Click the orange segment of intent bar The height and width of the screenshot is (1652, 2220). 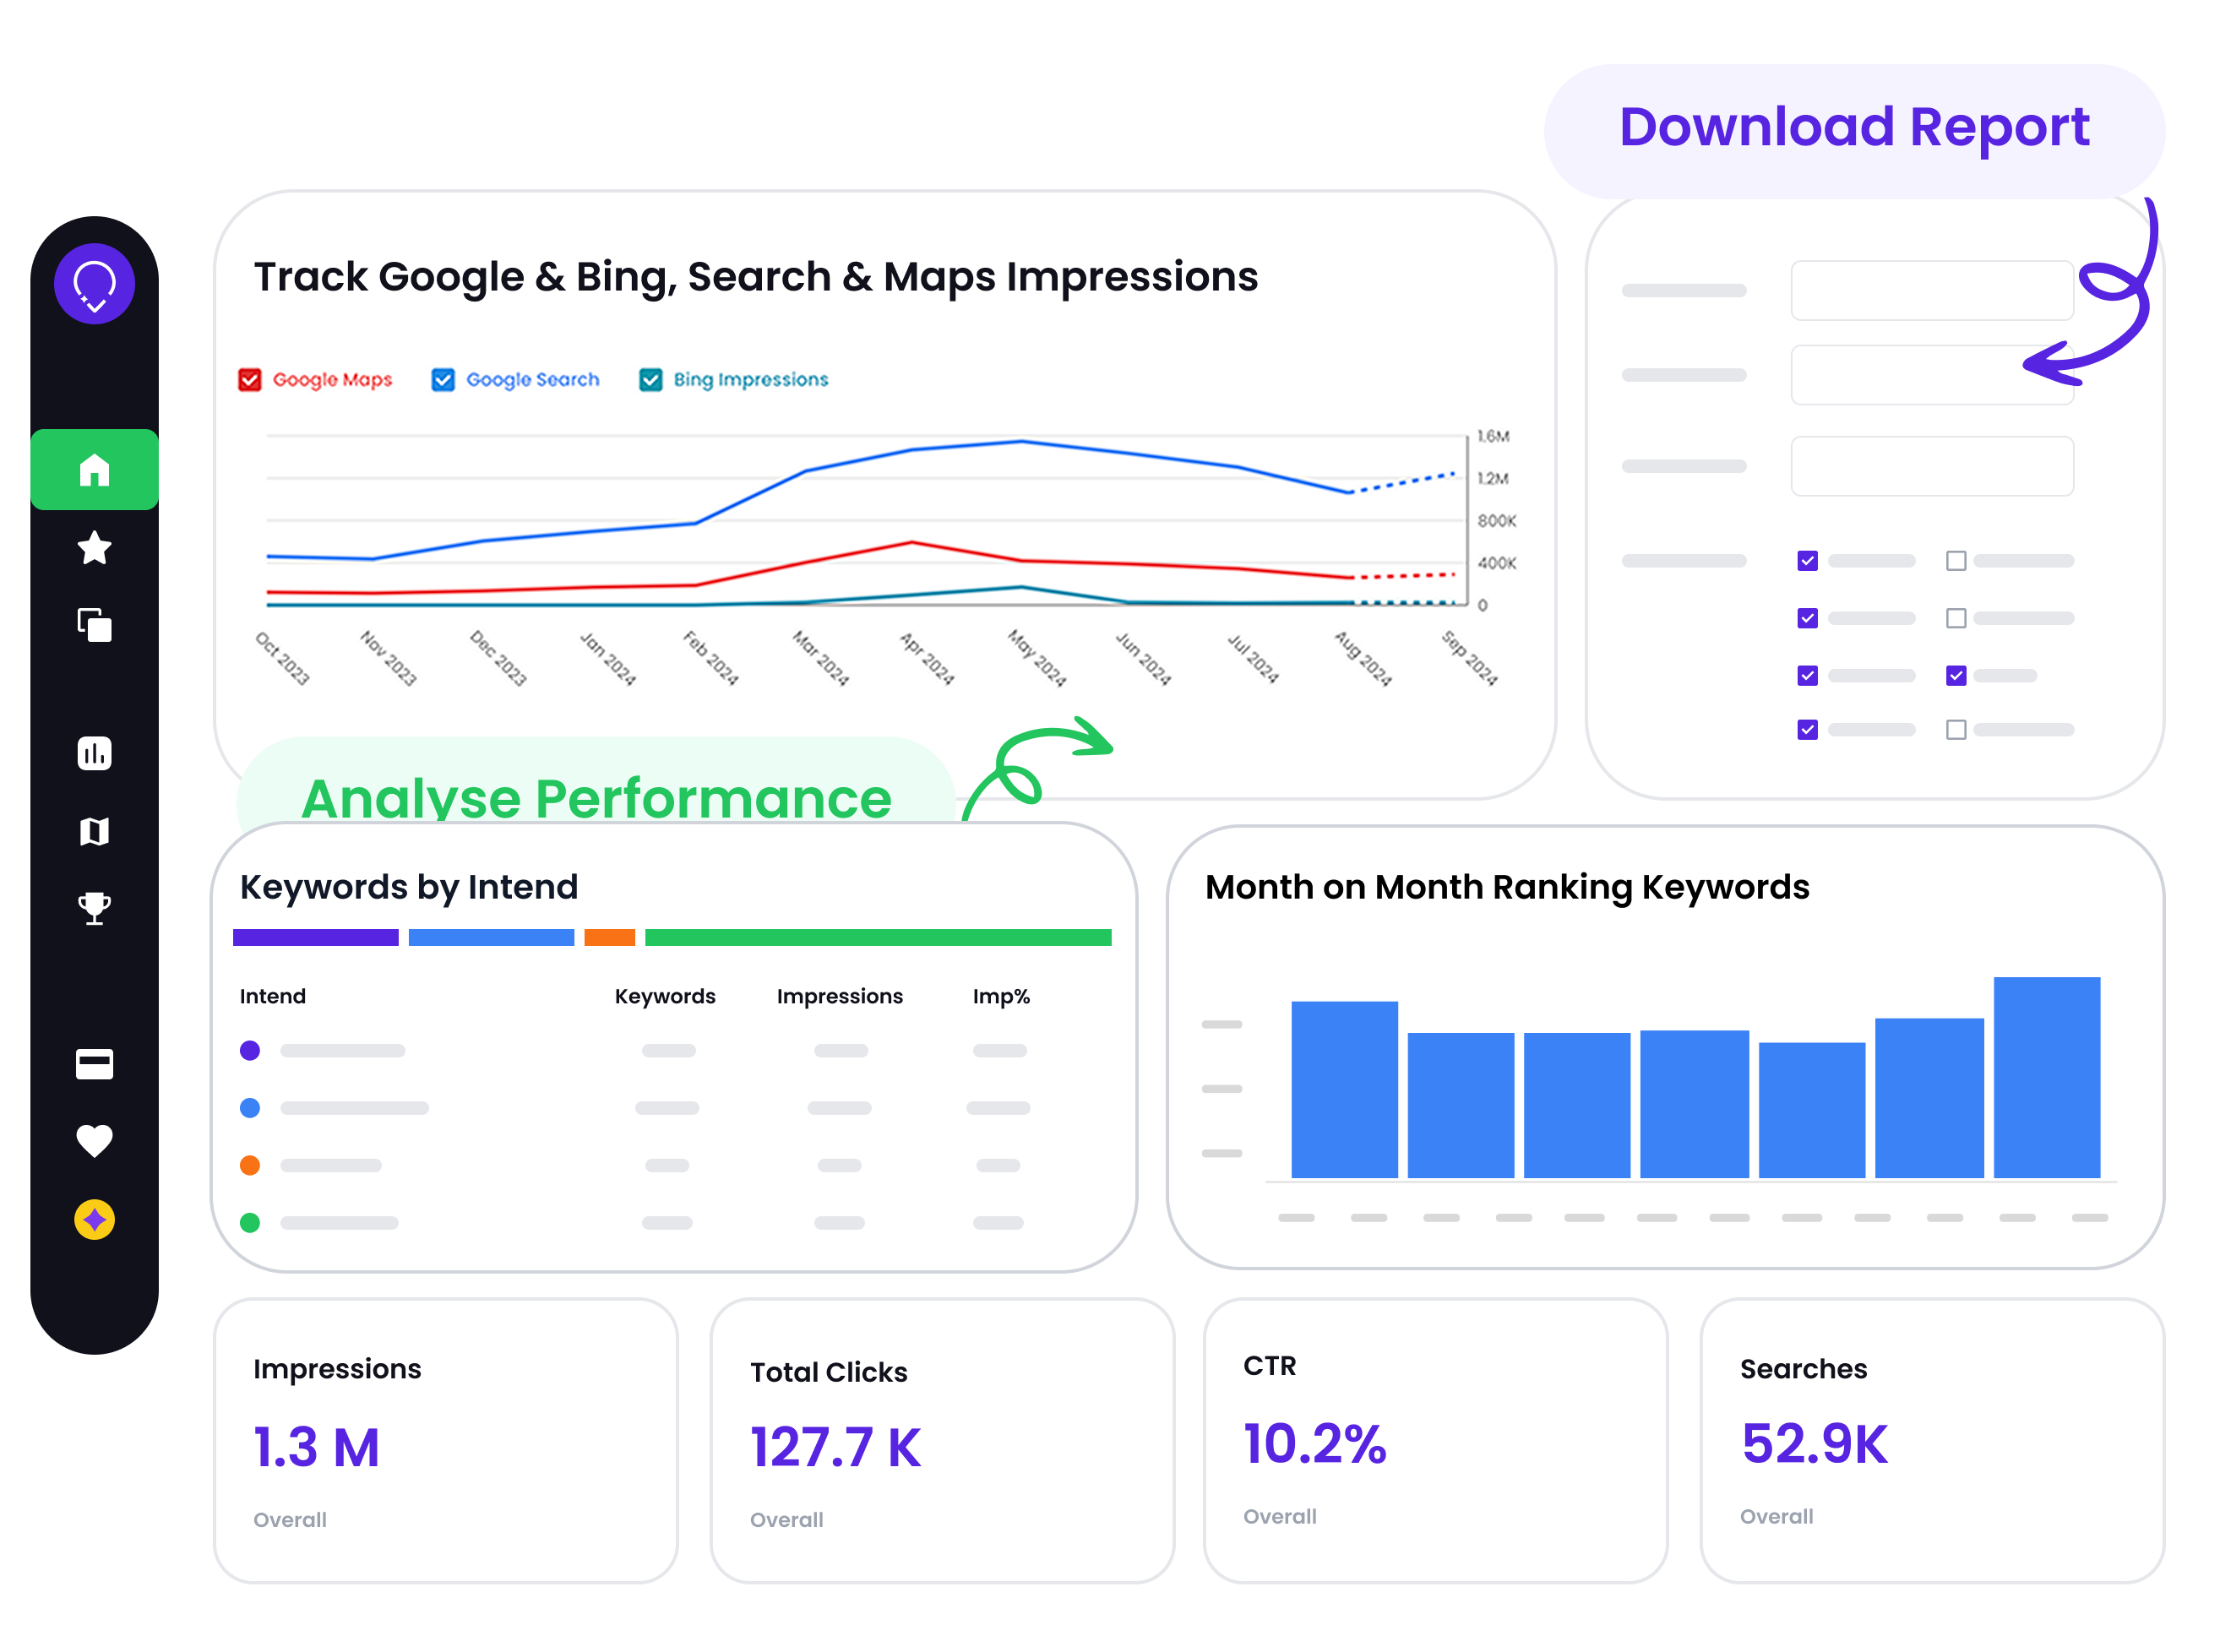[609, 937]
